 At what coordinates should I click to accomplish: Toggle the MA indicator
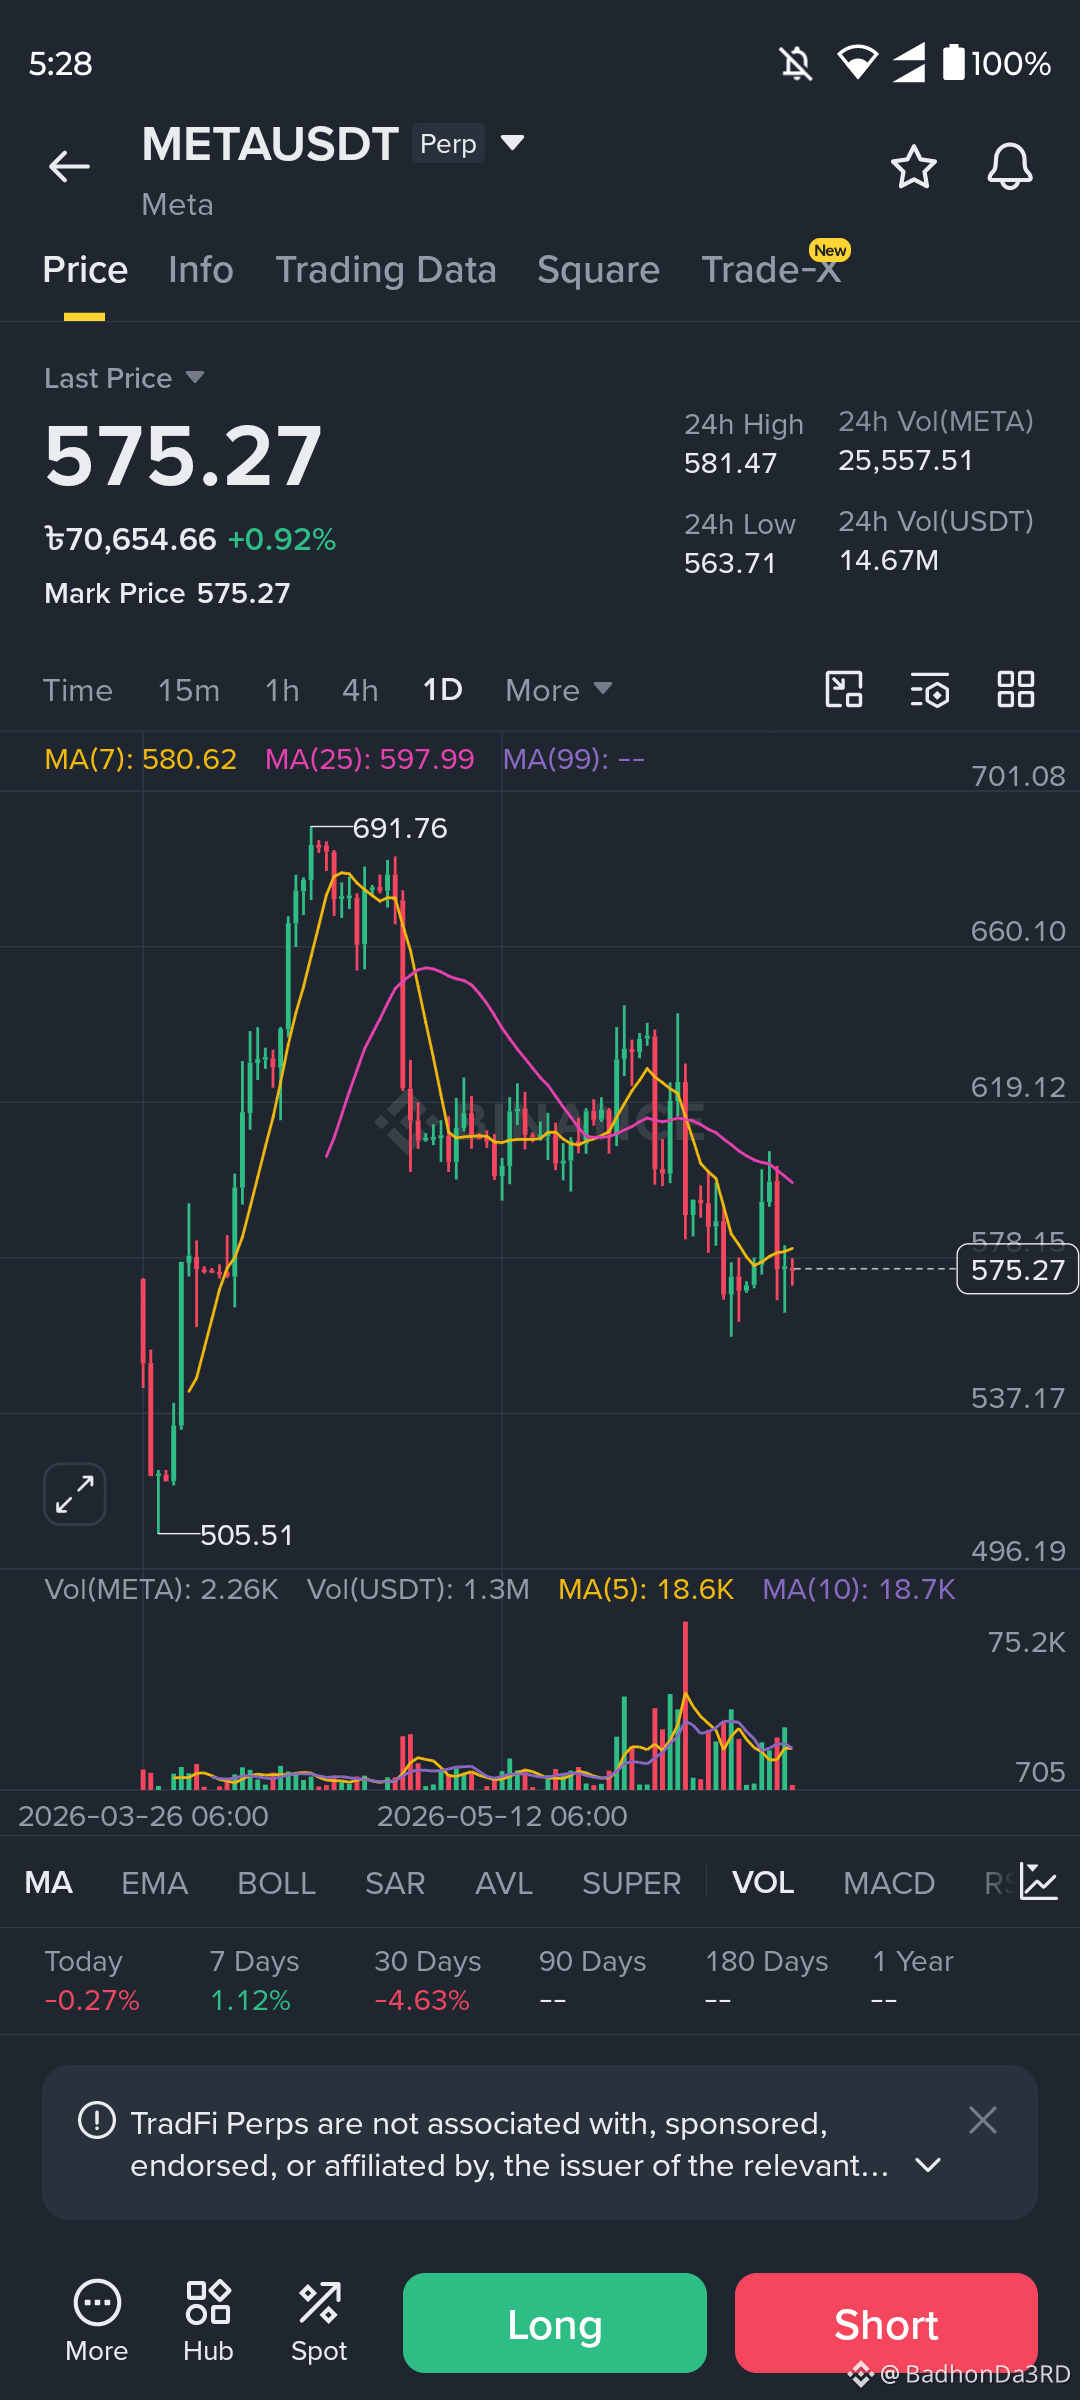click(x=49, y=1883)
